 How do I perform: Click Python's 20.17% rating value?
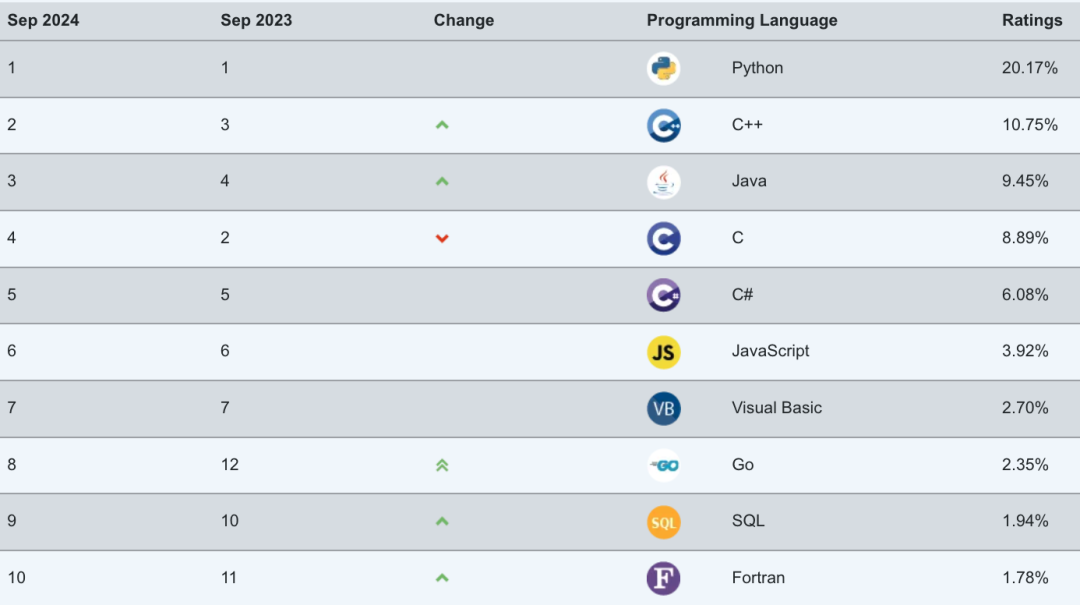pyautogui.click(x=1030, y=68)
